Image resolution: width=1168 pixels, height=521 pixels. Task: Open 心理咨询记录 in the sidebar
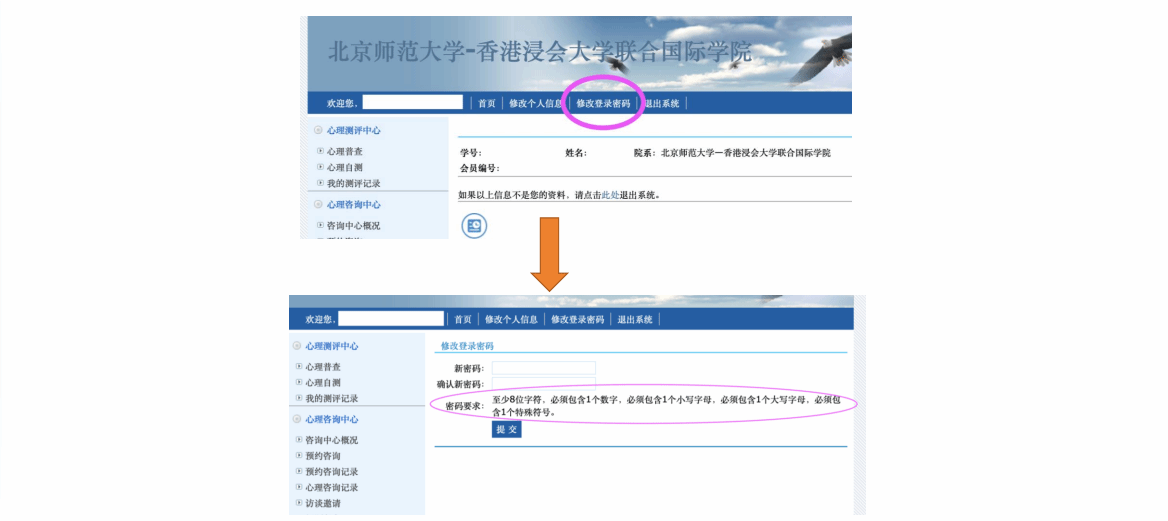click(x=331, y=487)
